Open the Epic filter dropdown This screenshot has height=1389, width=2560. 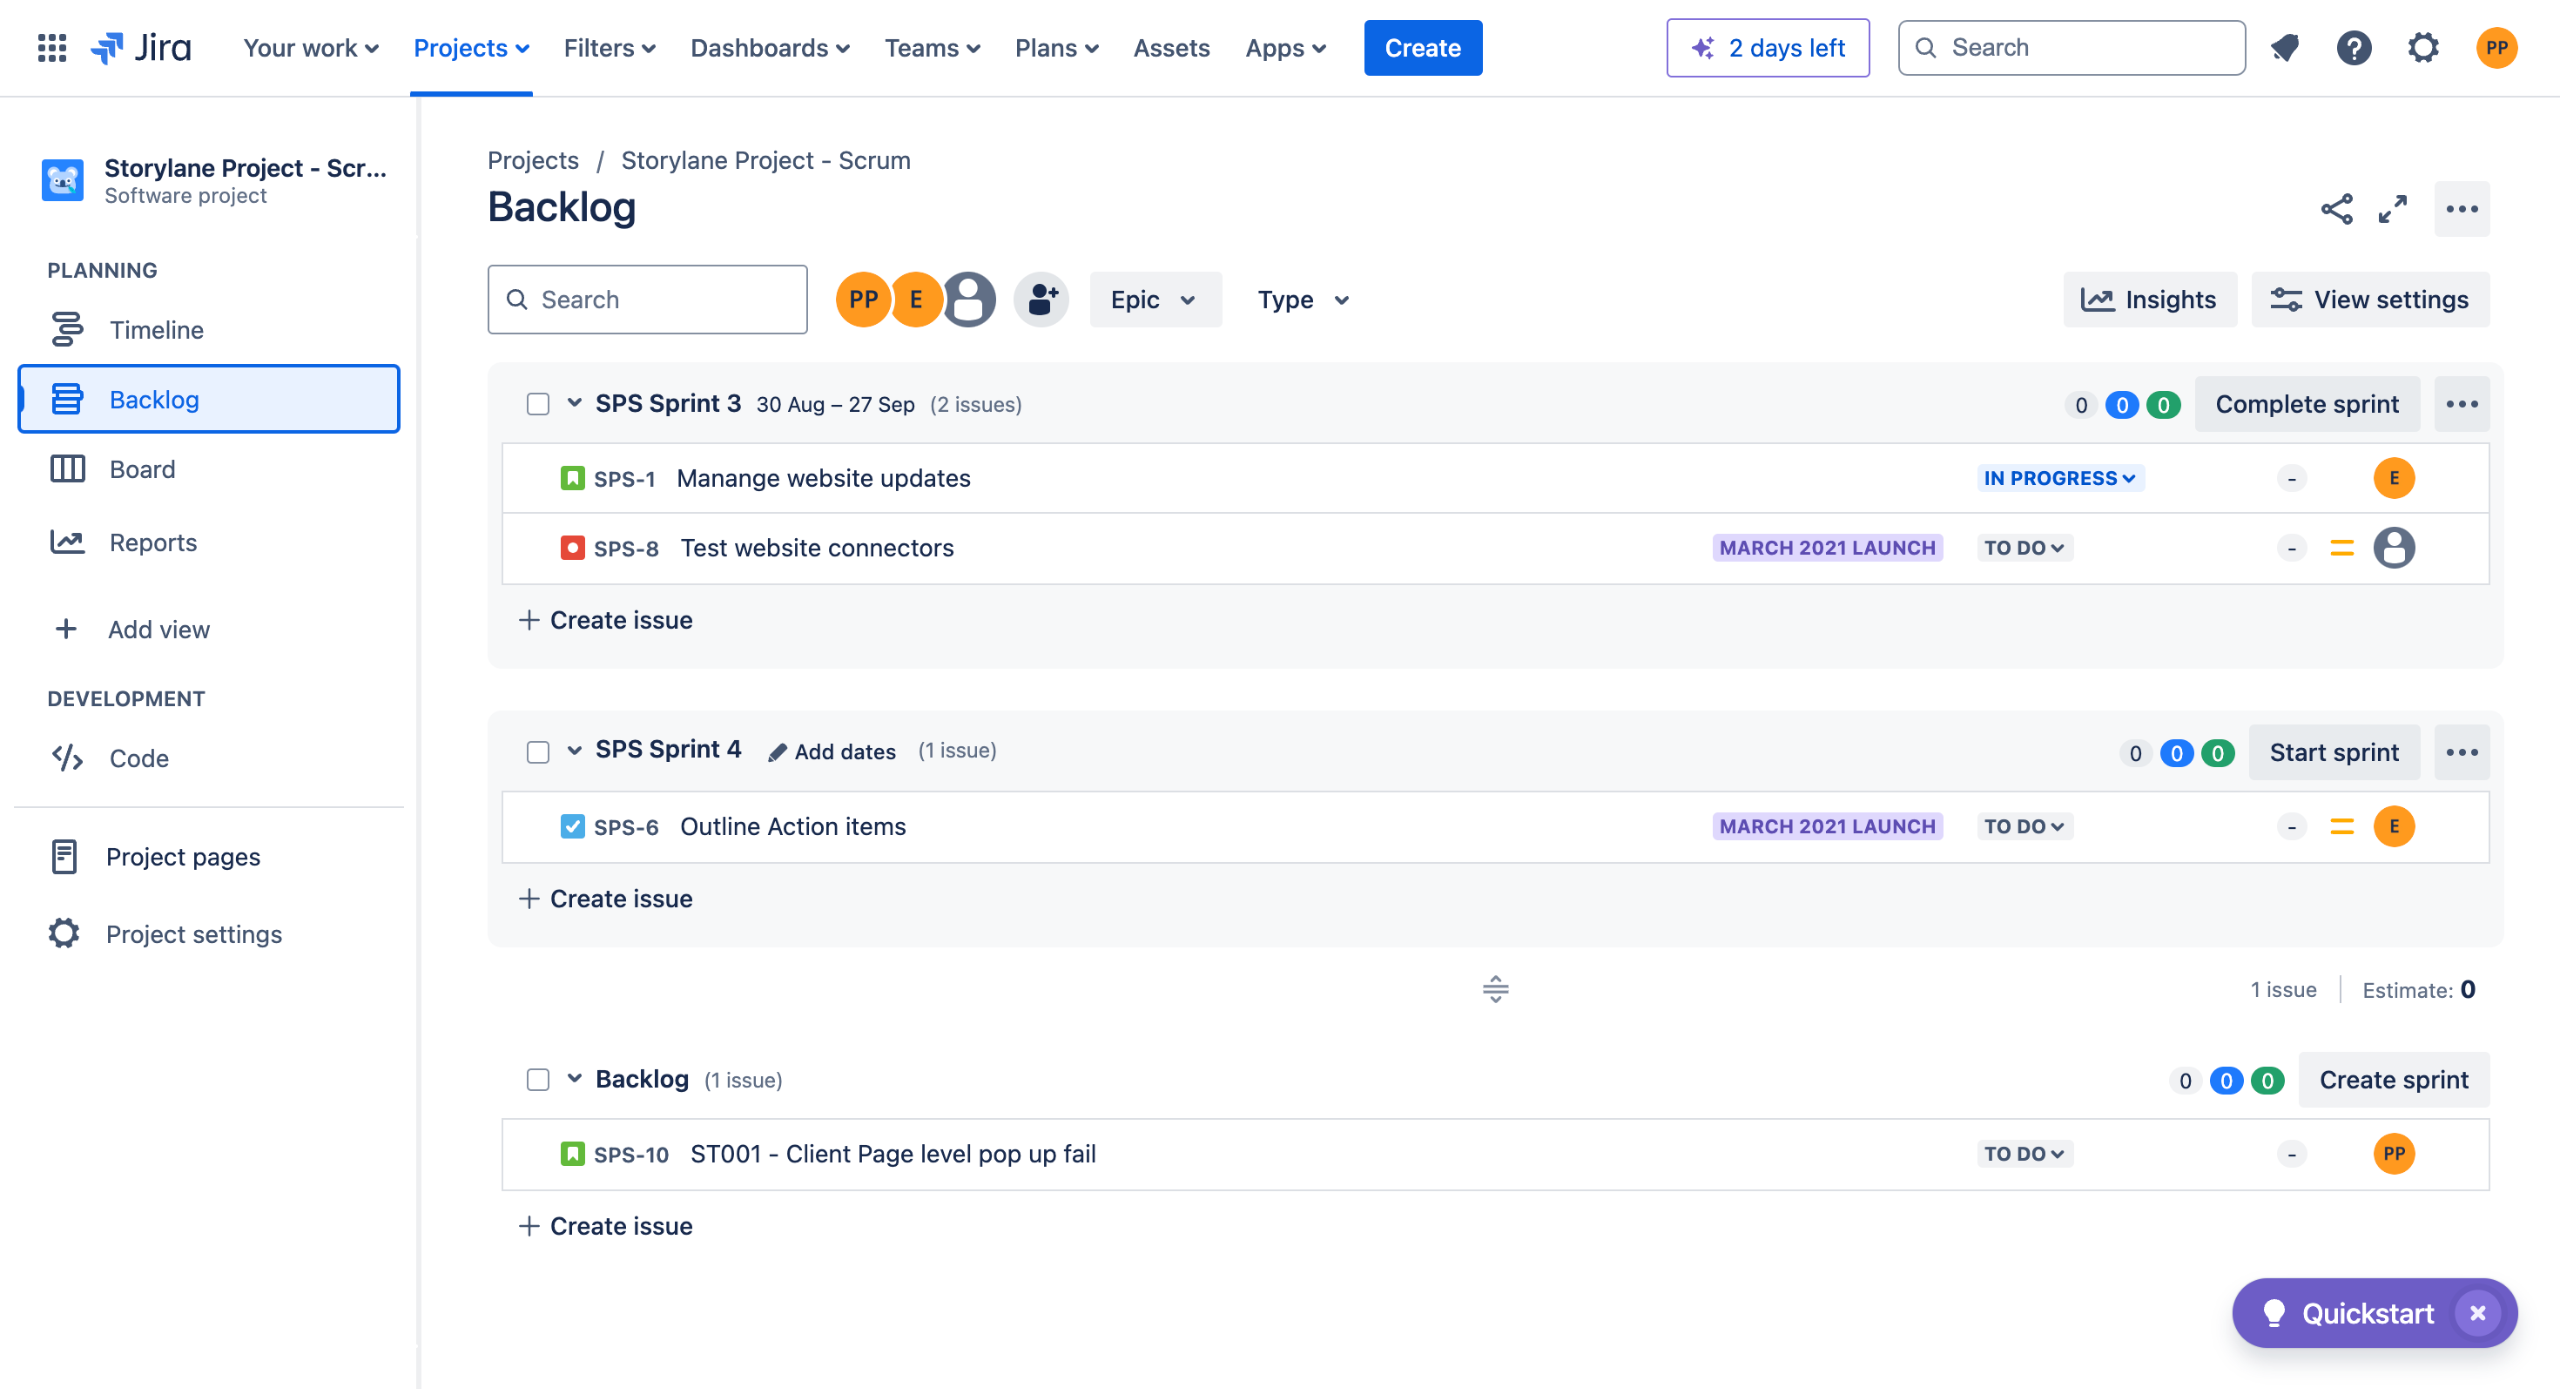coord(1154,299)
